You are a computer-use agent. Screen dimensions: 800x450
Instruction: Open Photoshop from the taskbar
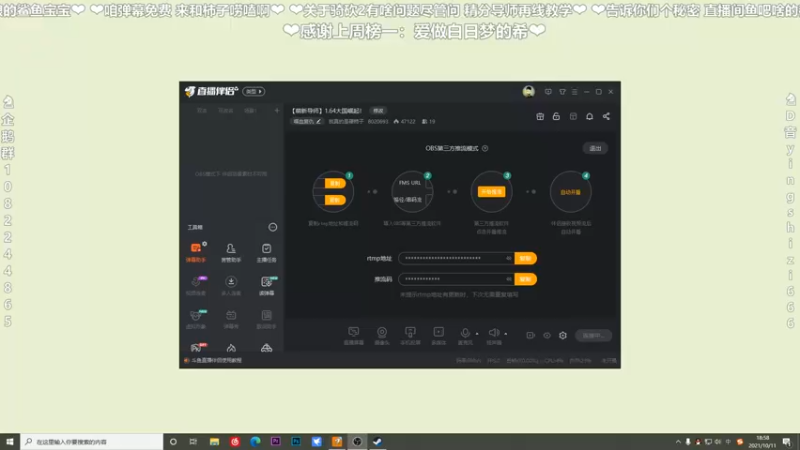(x=296, y=441)
